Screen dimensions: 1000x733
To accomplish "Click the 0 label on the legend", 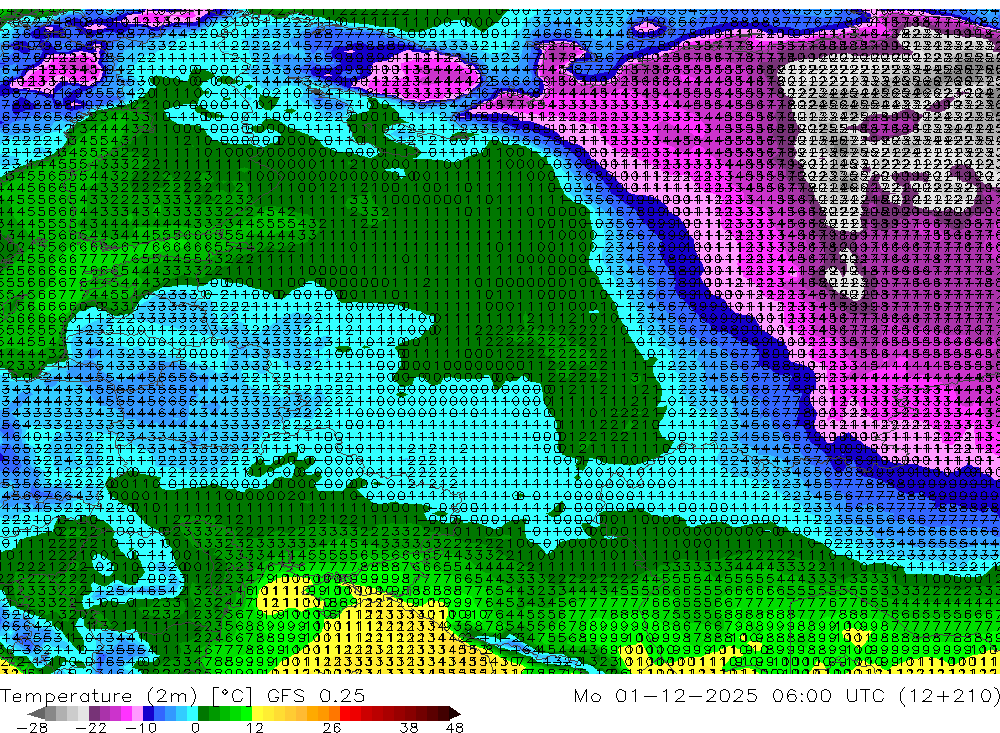I will tap(195, 728).
